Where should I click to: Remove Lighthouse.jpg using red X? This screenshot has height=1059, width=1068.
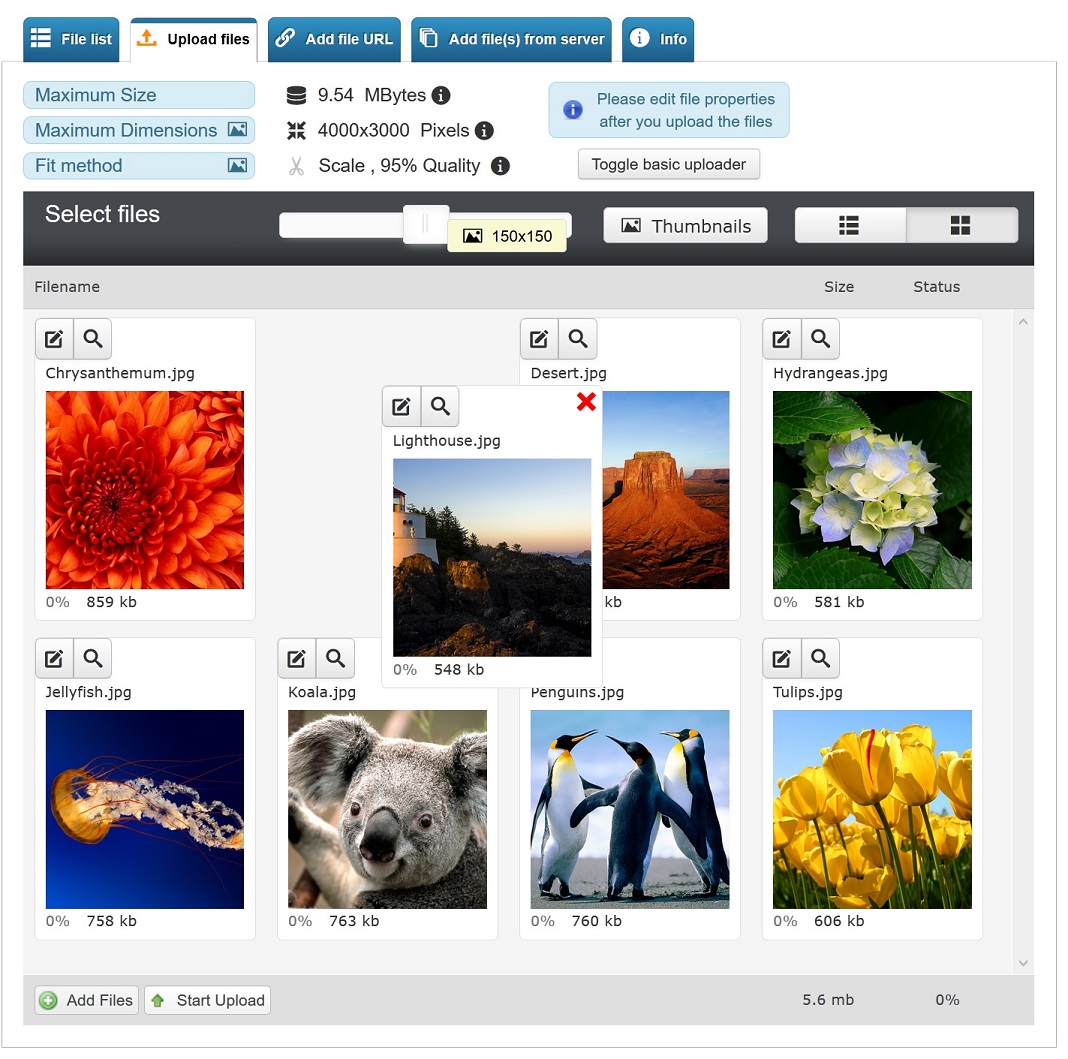pyautogui.click(x=586, y=402)
